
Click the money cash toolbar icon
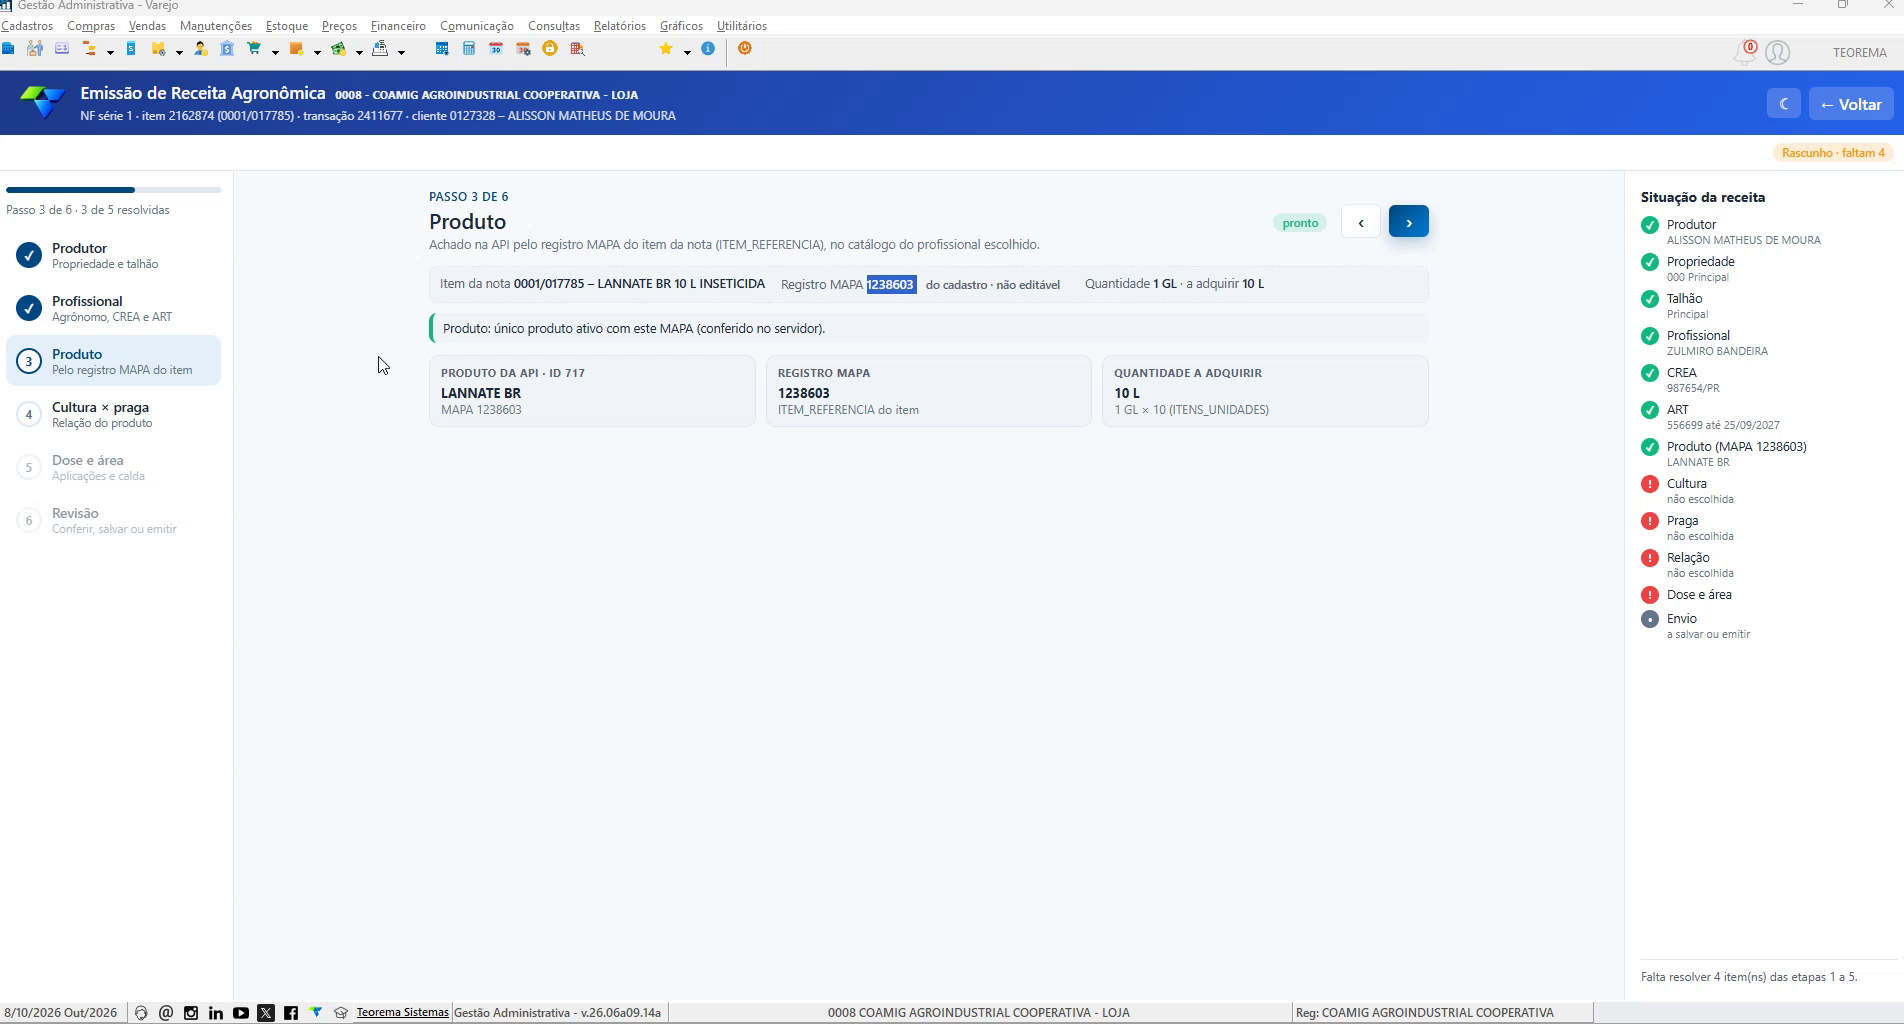pos(339,48)
